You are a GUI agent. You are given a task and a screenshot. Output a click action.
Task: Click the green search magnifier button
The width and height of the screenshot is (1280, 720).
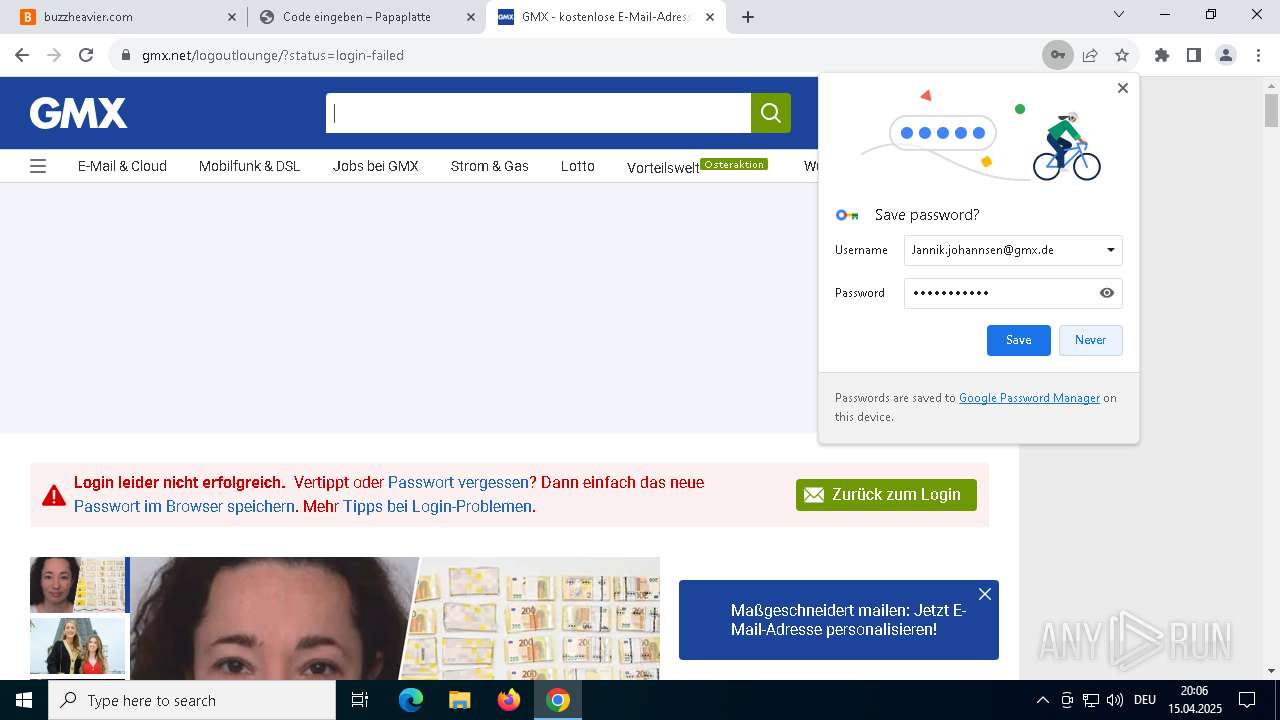click(x=771, y=113)
